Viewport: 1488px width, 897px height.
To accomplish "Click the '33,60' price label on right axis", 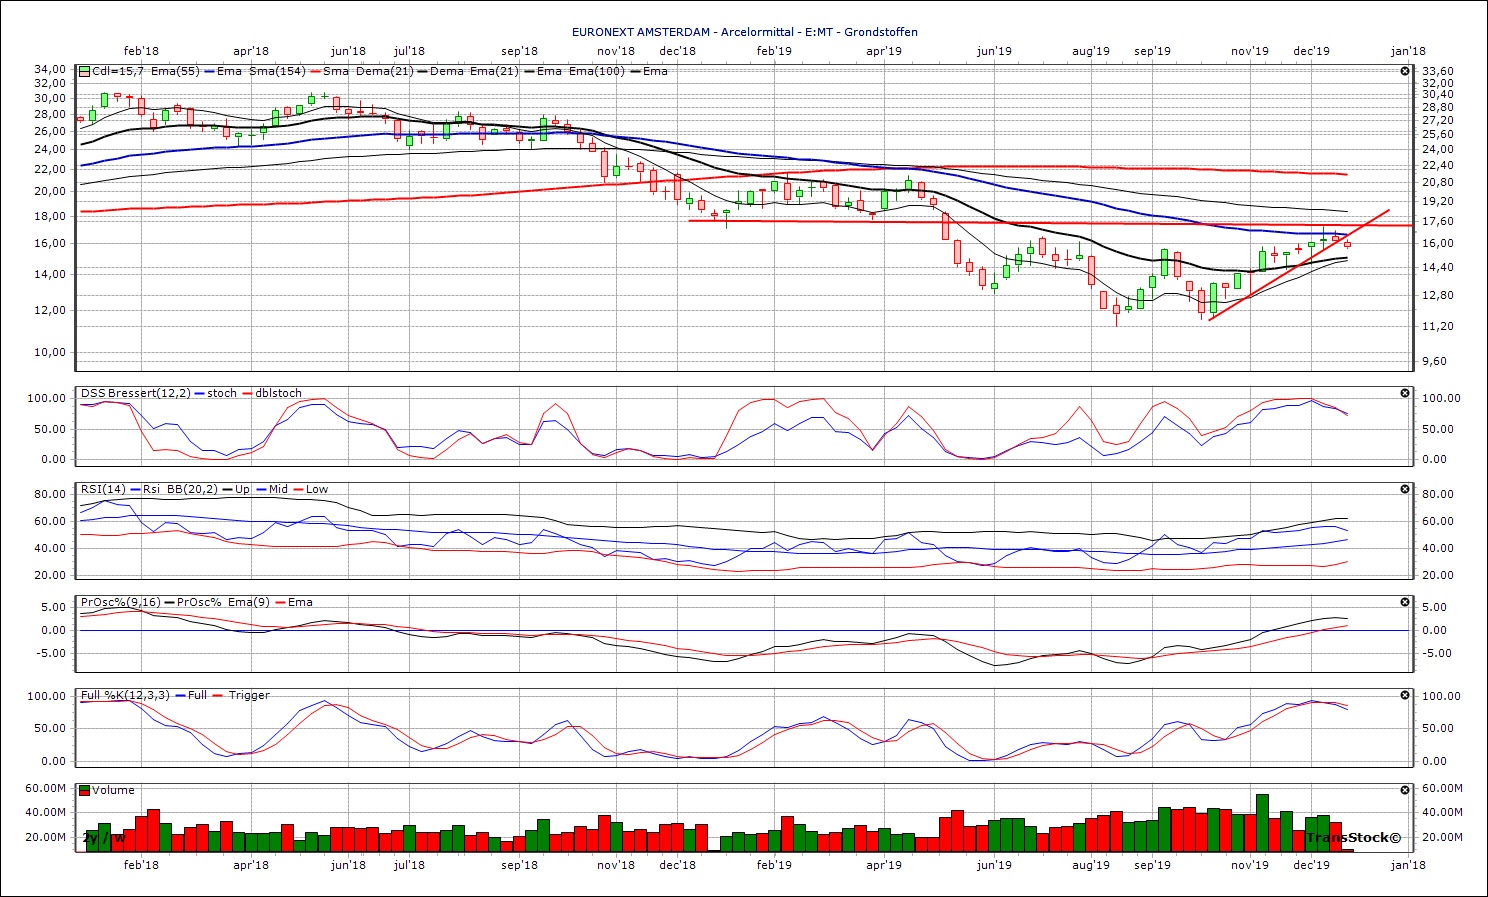I will (x=1438, y=71).
